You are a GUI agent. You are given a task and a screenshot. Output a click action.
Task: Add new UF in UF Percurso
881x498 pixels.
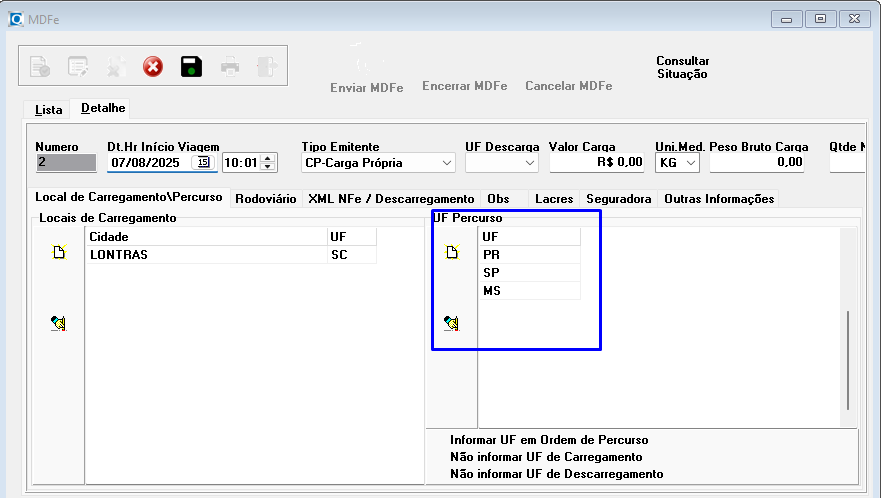[451, 254]
